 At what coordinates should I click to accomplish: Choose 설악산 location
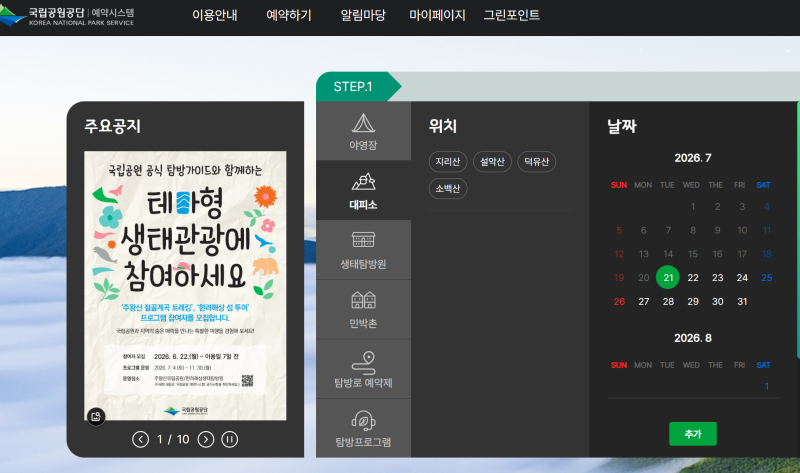coord(492,162)
